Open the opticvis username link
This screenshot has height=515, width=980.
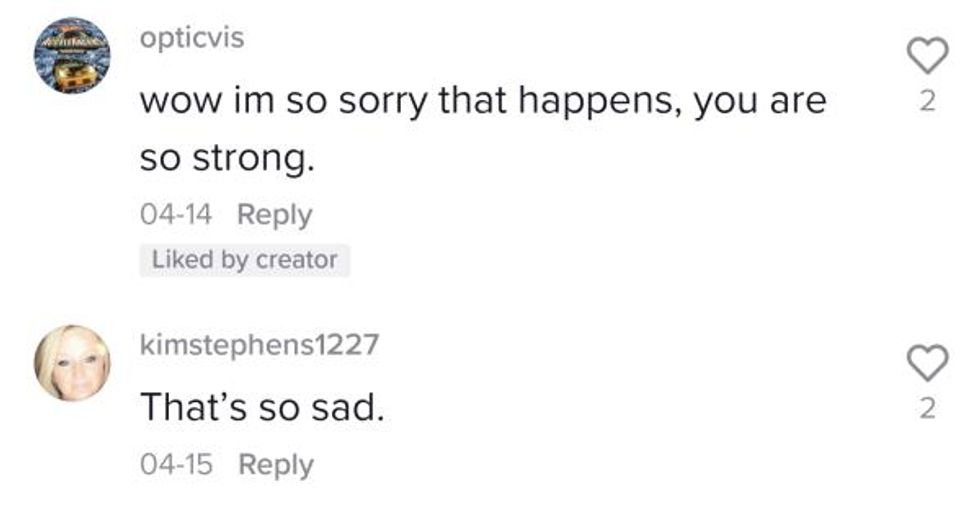click(x=191, y=39)
